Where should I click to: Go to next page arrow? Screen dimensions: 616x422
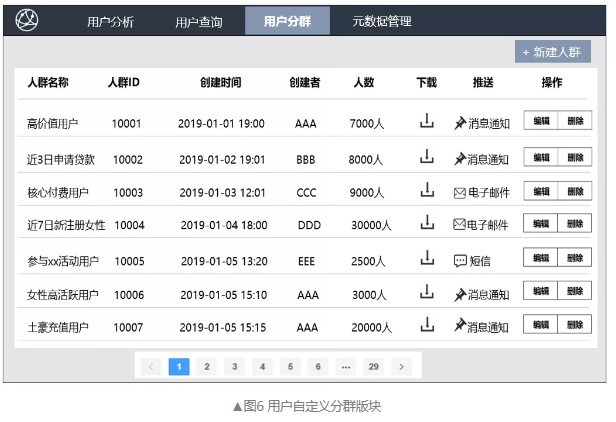(402, 367)
